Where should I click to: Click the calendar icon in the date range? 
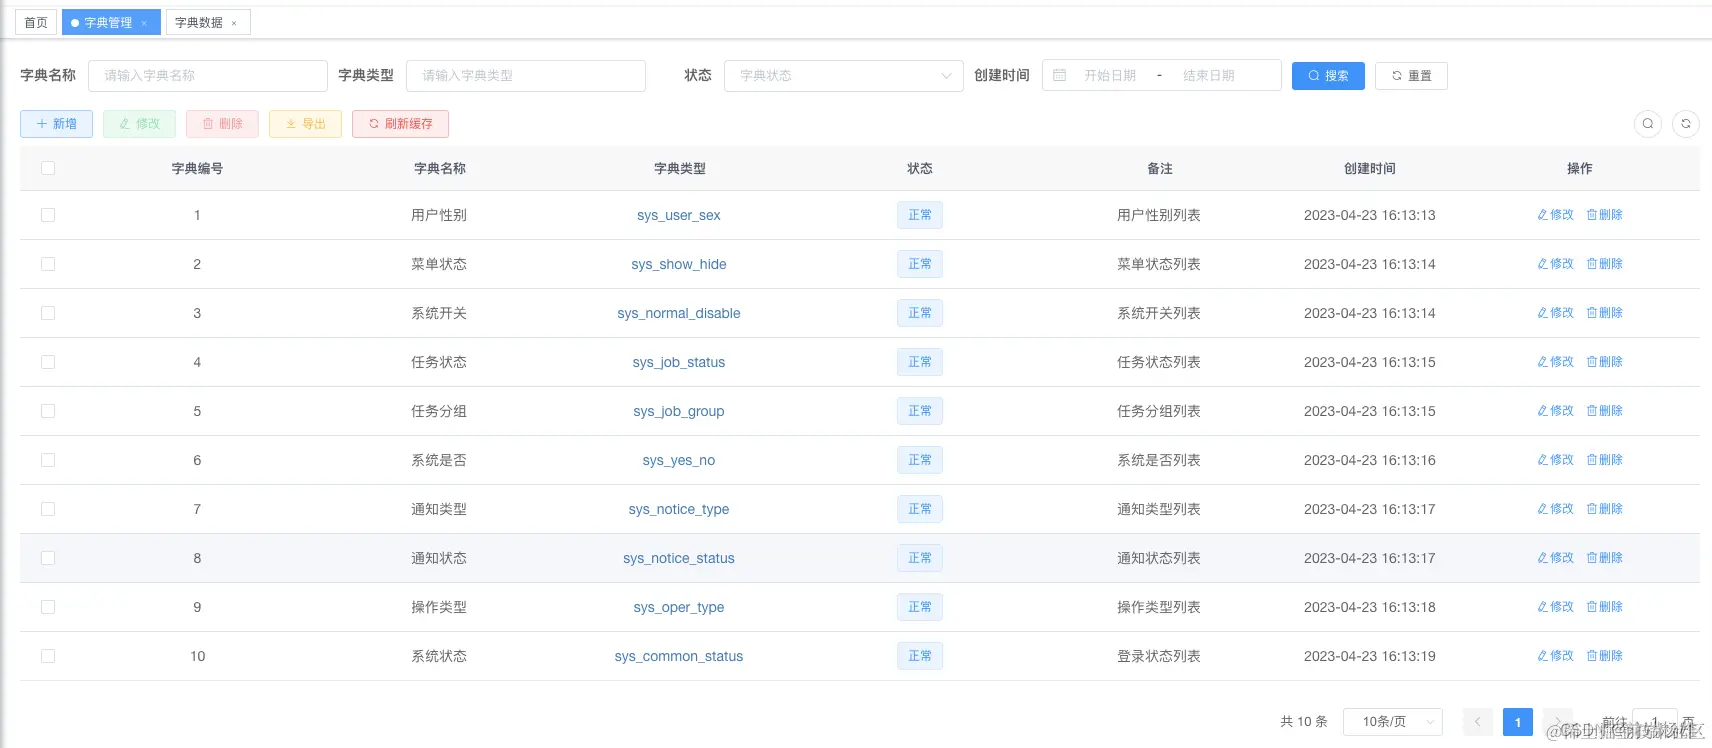coord(1060,75)
